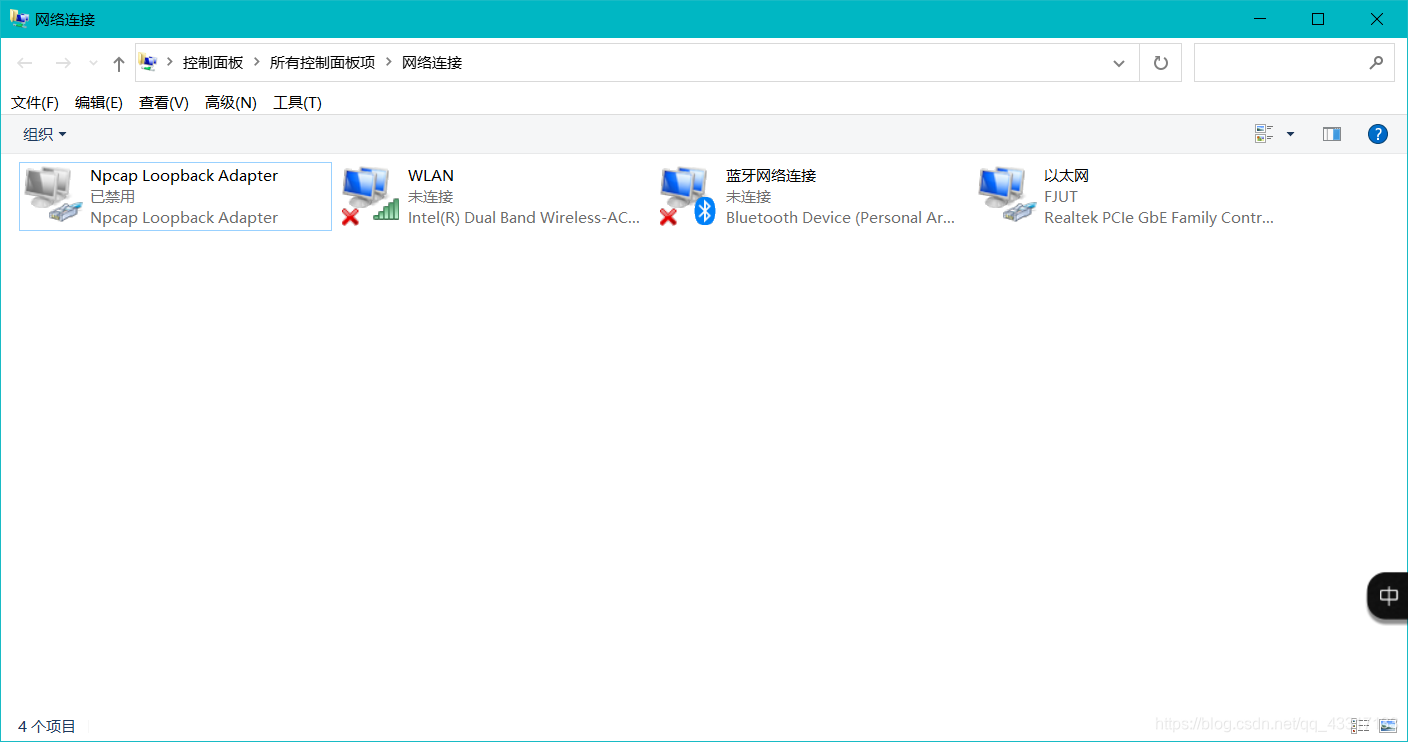This screenshot has height=742, width=1408.
Task: Click the address bar location icon
Action: [x=148, y=62]
